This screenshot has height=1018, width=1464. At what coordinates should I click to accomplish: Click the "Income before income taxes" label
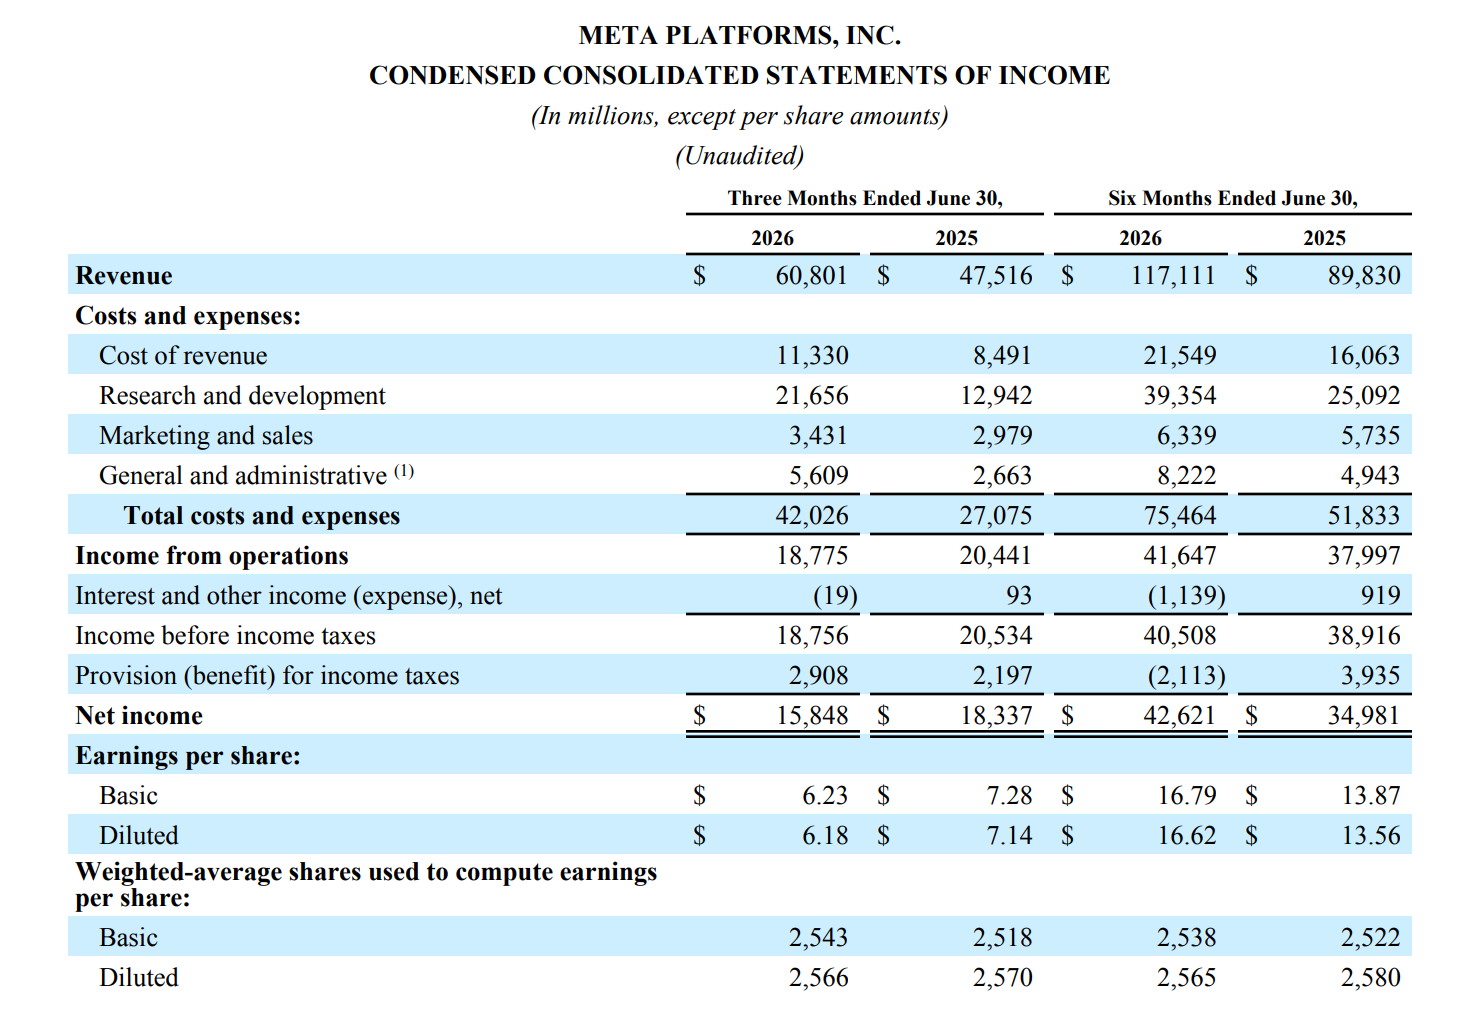(x=226, y=636)
